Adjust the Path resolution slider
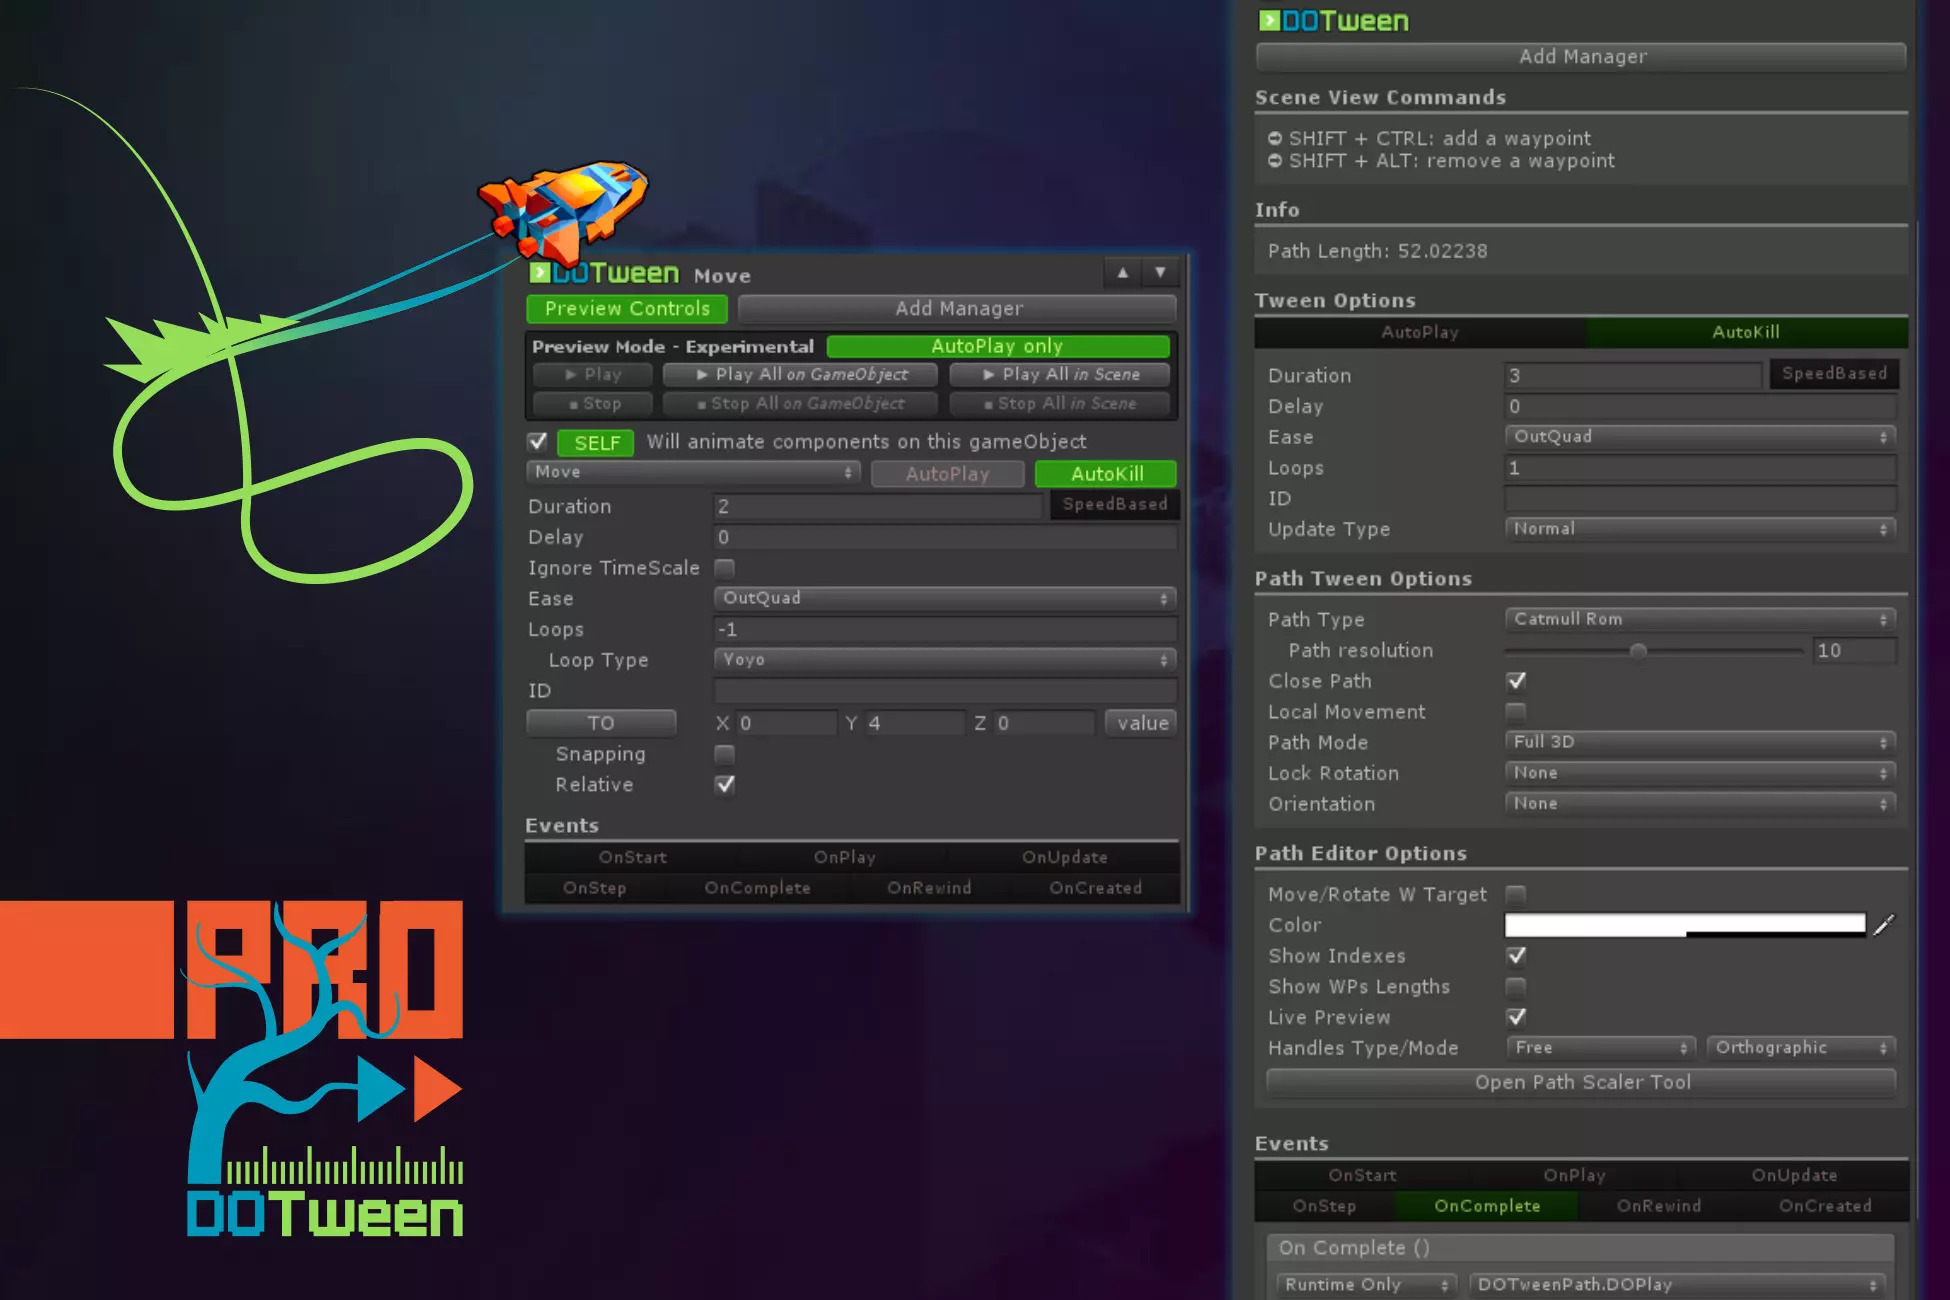Screen dimensions: 1950x1300 pos(1638,650)
